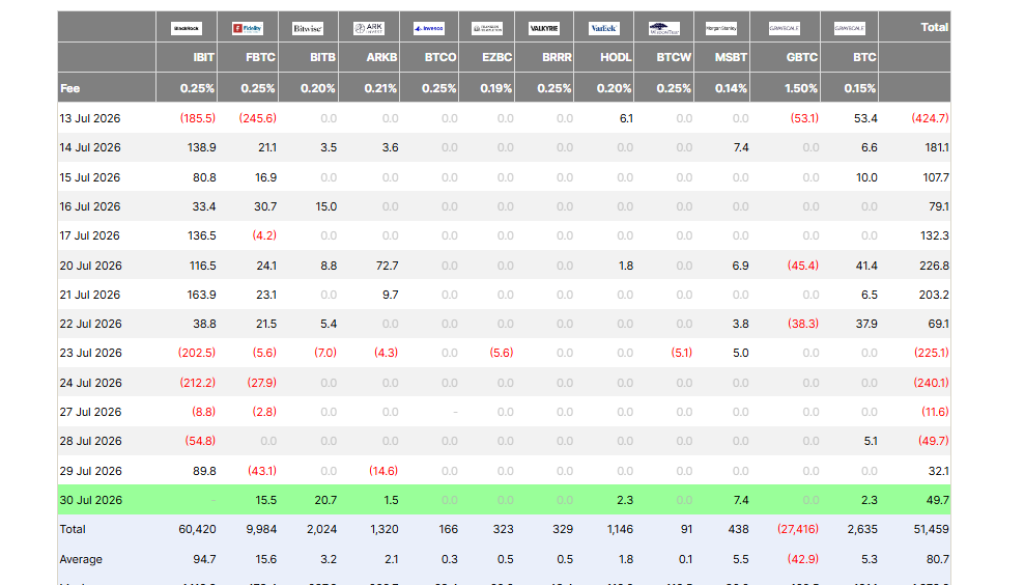The width and height of the screenshot is (1024, 585).
Task: Click the Valkyrie logo above BRRR
Action: (x=544, y=29)
